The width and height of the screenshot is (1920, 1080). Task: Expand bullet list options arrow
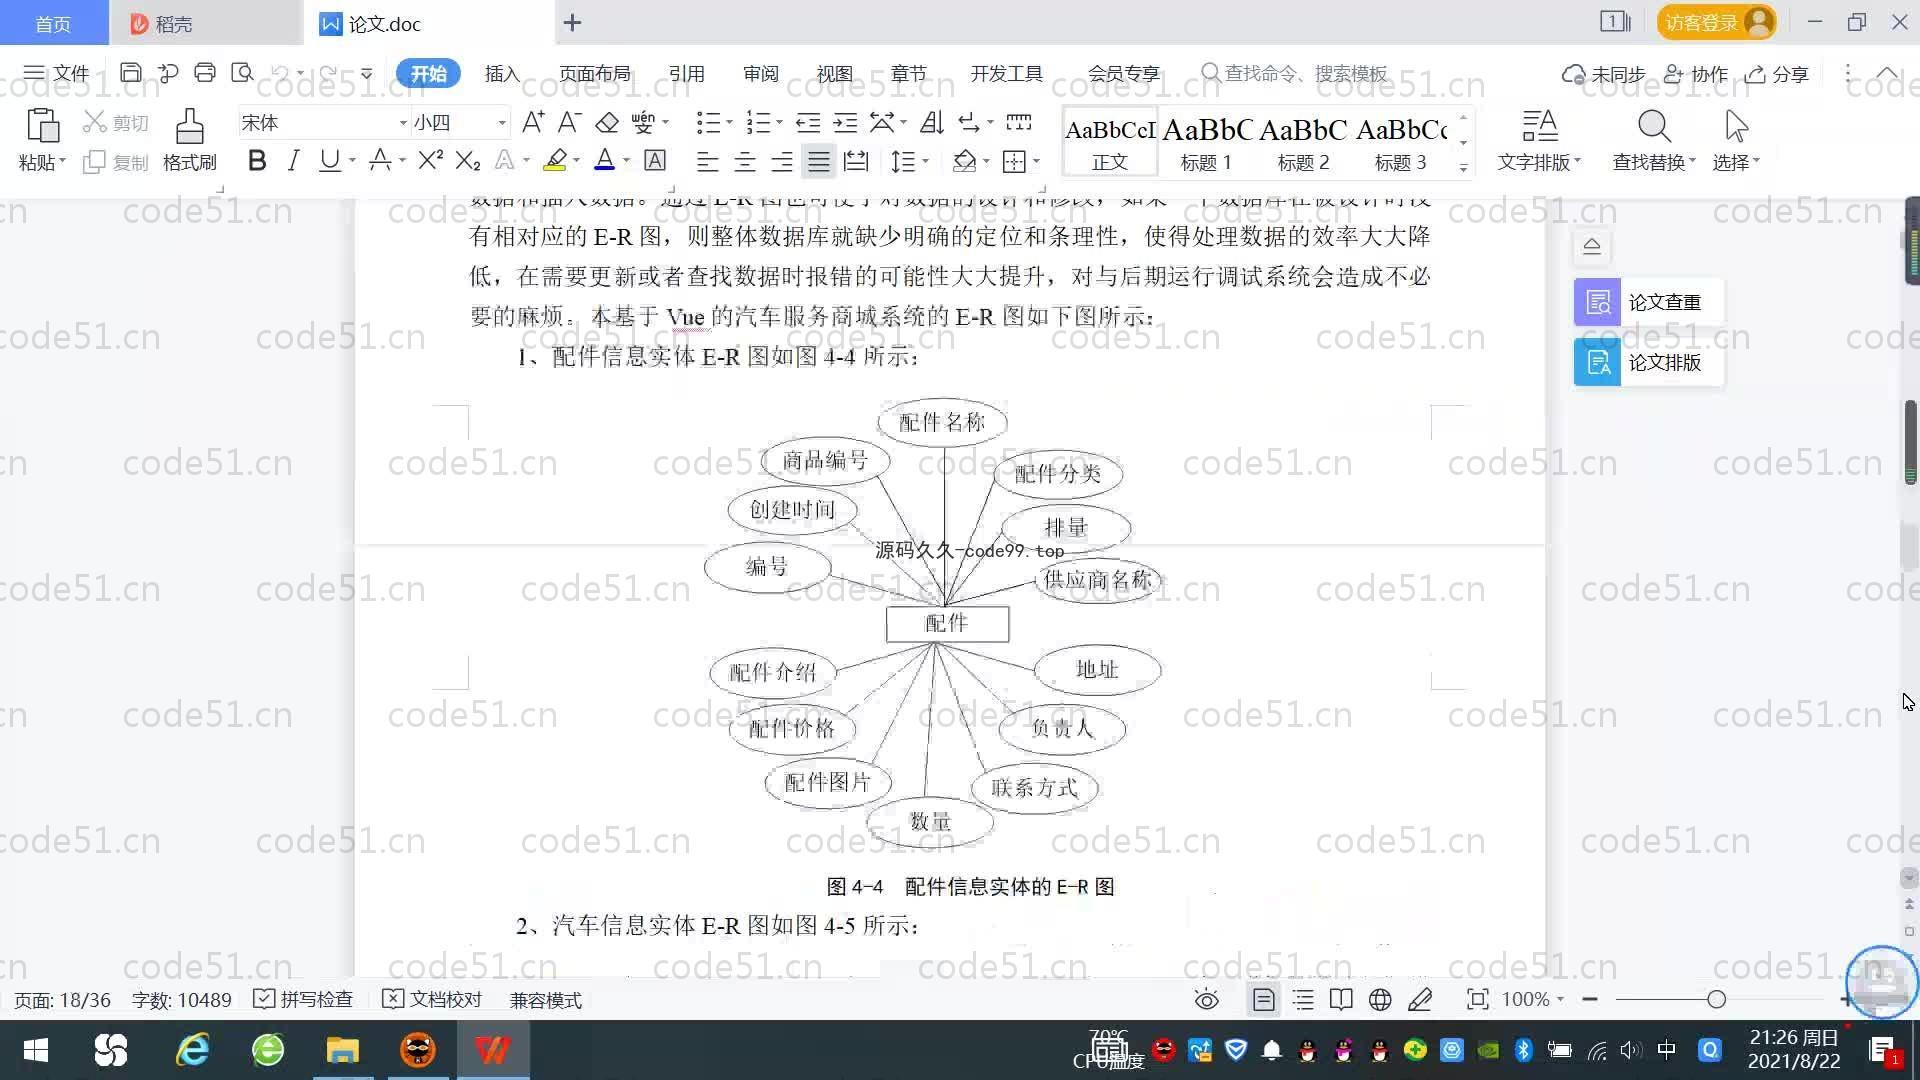click(x=730, y=123)
